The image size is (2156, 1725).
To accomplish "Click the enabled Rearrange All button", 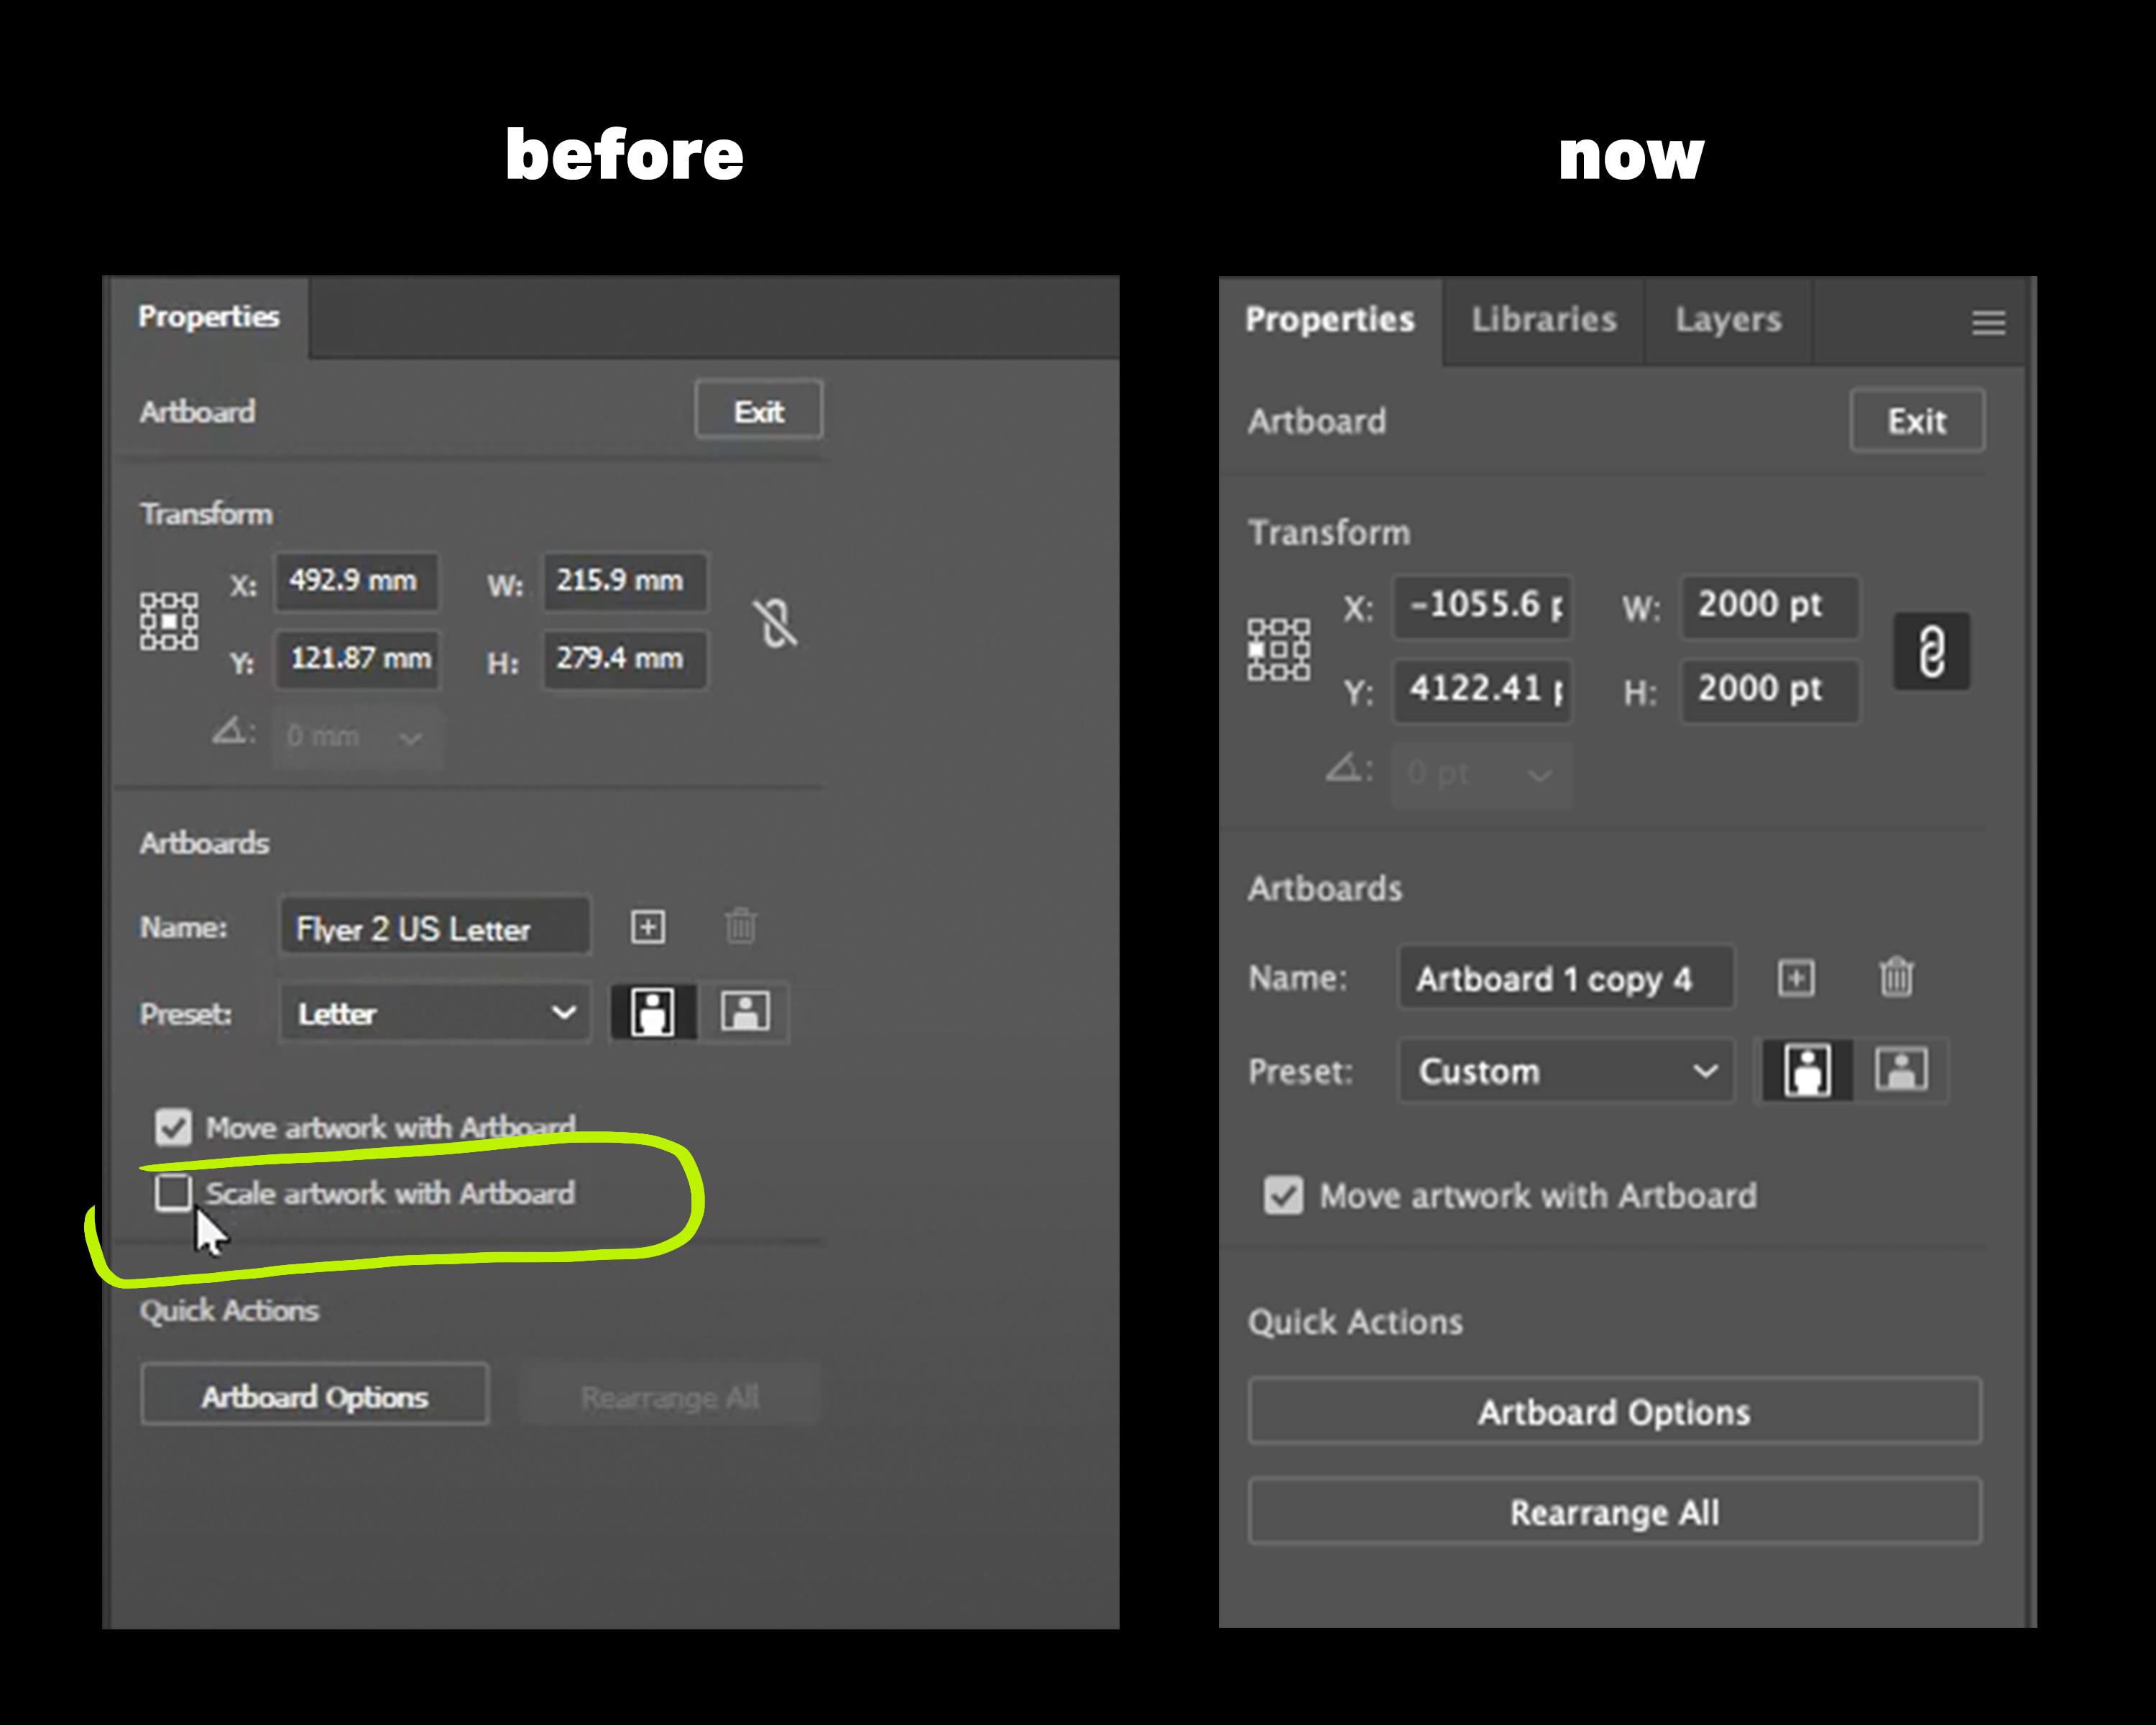I will 1614,1511.
